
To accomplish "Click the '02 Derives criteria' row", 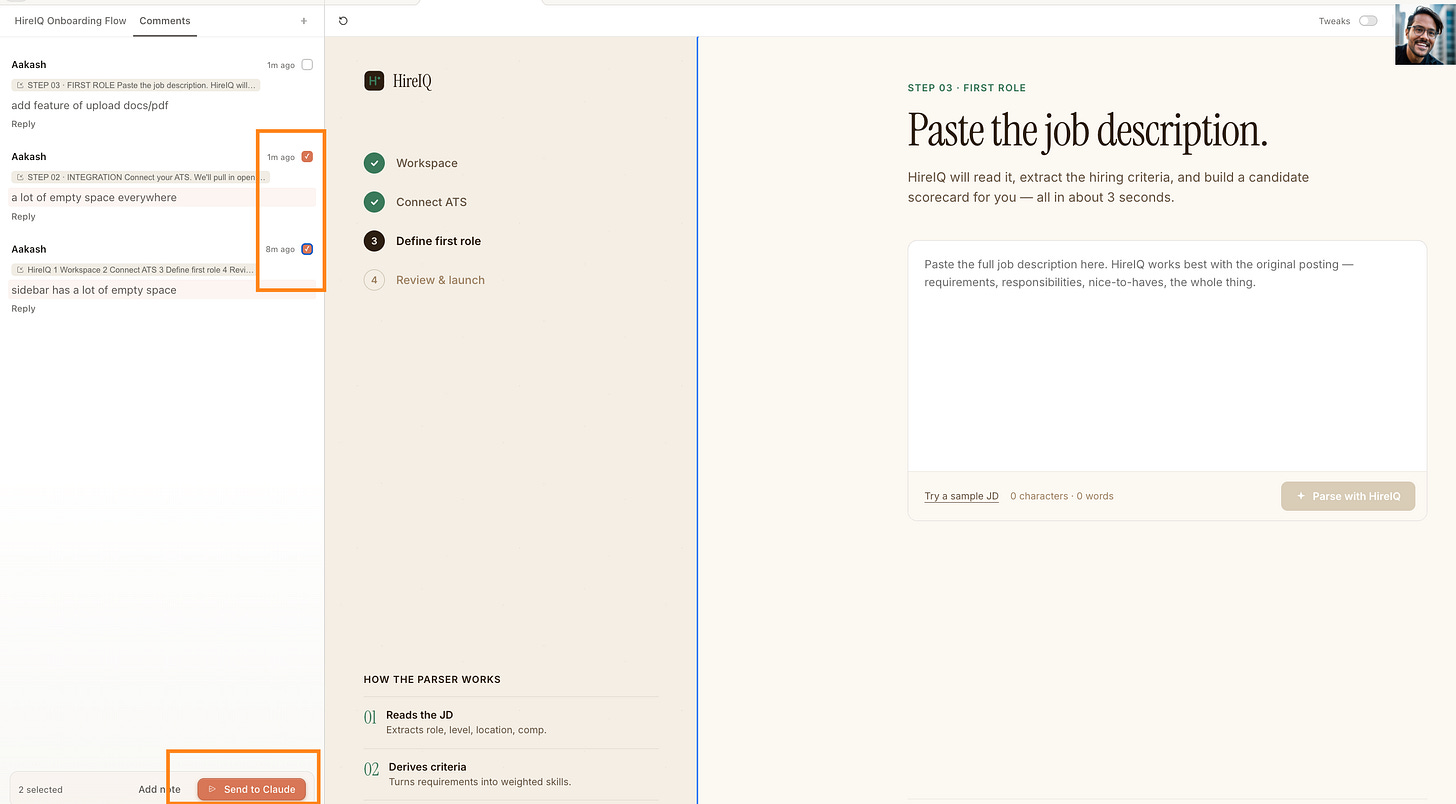I will [x=511, y=774].
